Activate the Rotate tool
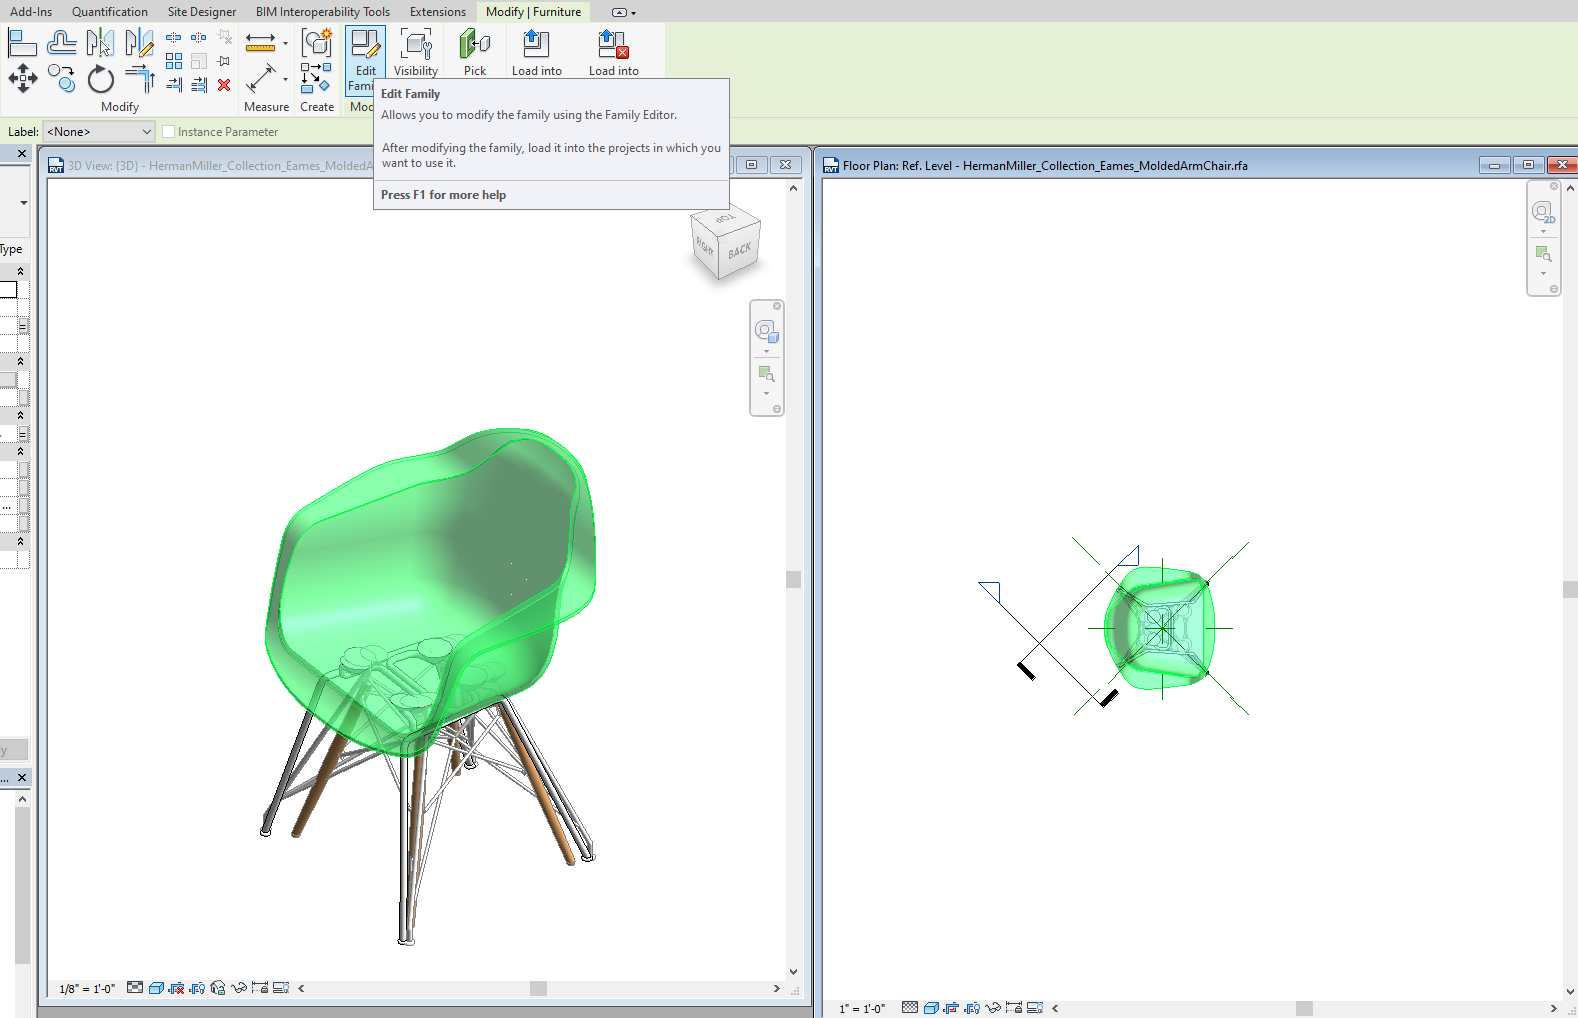Screen dimensions: 1578x1018 pos(101,79)
